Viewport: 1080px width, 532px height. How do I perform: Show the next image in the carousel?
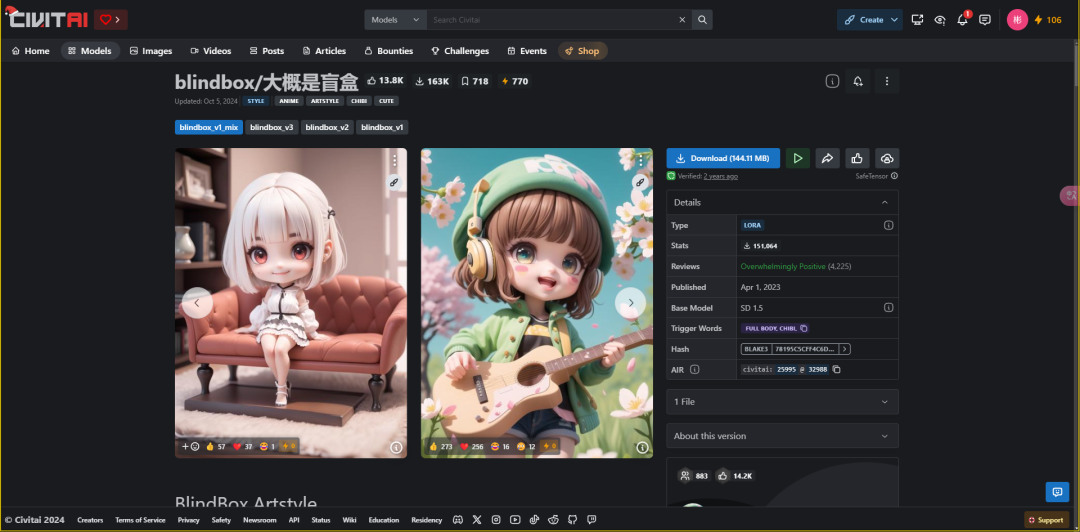pyautogui.click(x=630, y=303)
